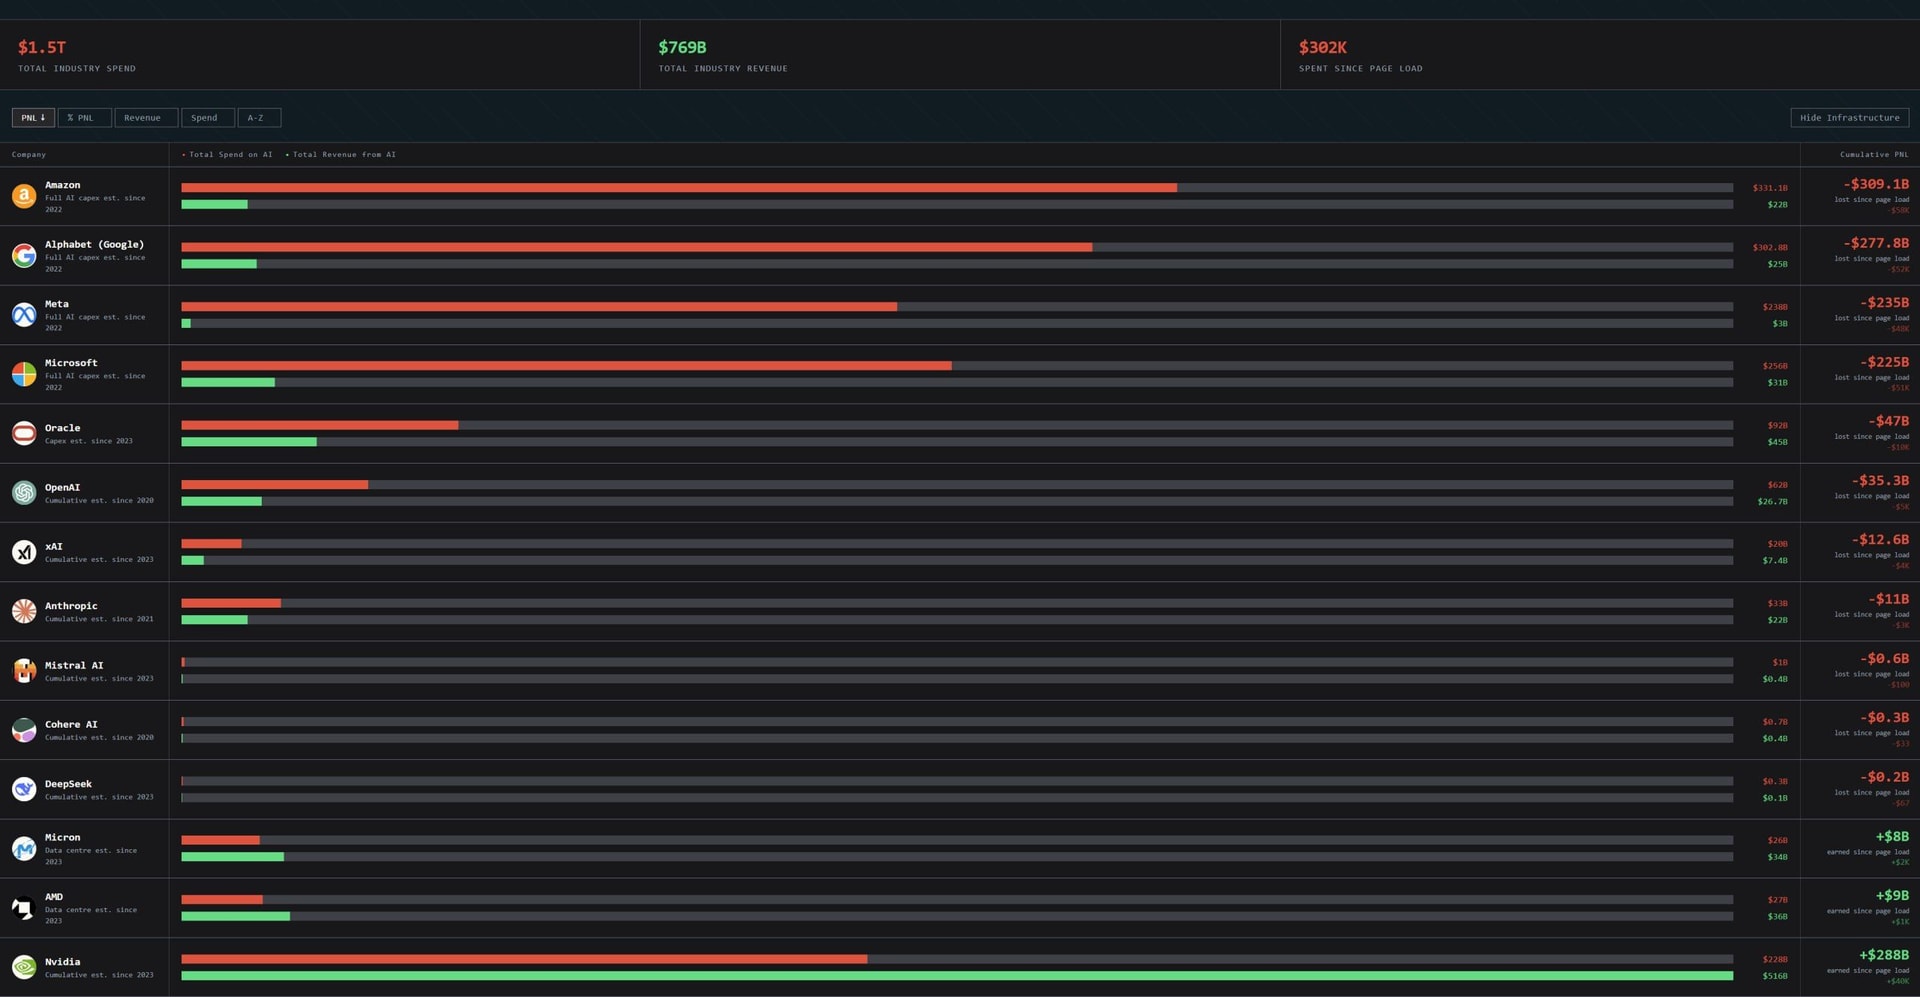Click Oracle's green revenue bar
Screen dimensions: 1920x997
point(249,442)
